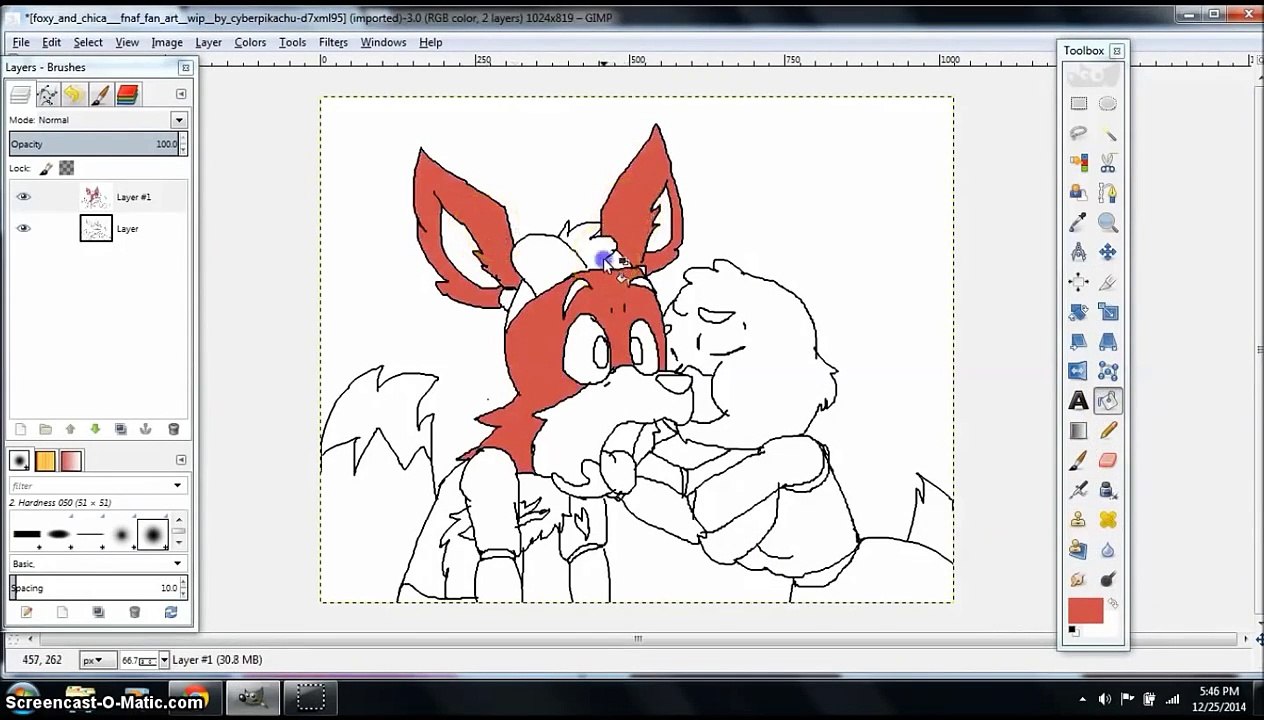Select the Paintbrush tool in Toolbox

[x=1078, y=461]
